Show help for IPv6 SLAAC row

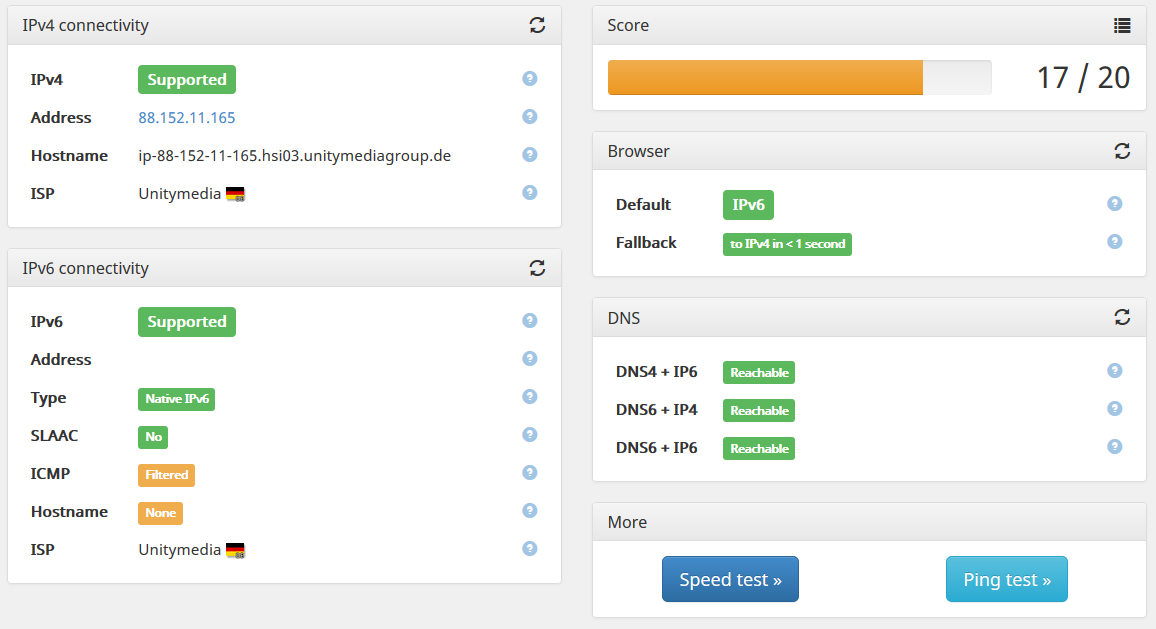pyautogui.click(x=530, y=435)
